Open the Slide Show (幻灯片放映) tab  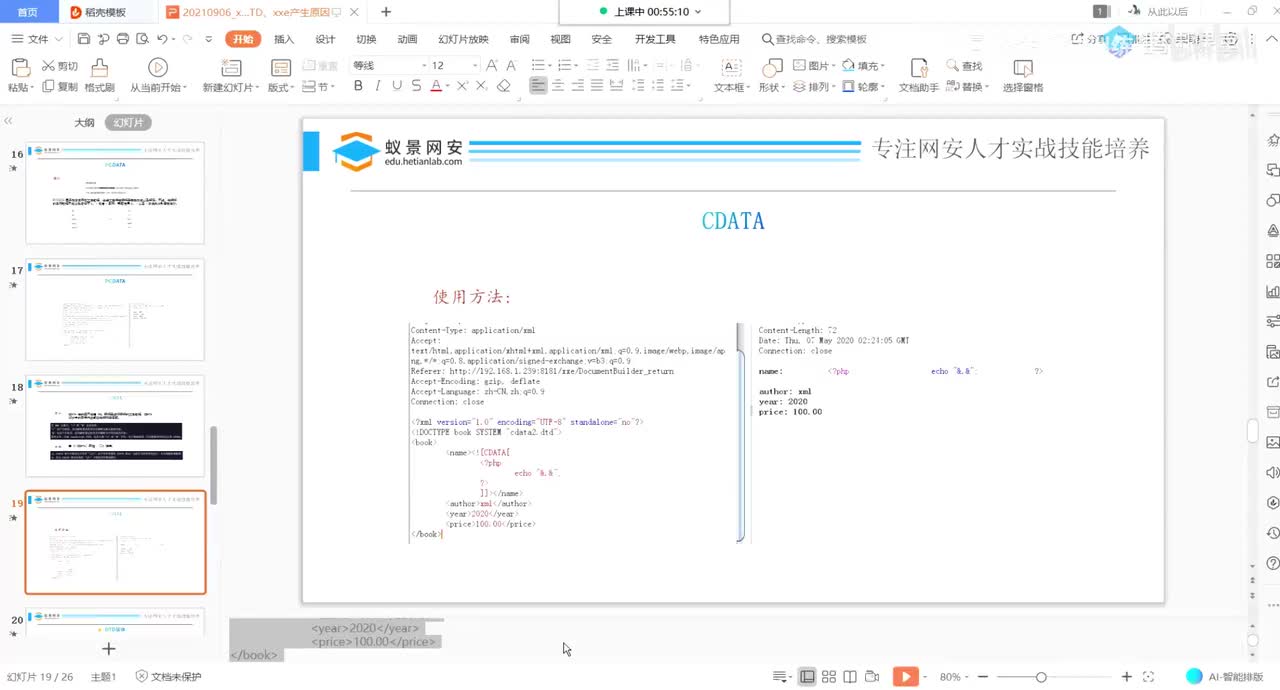(x=463, y=39)
